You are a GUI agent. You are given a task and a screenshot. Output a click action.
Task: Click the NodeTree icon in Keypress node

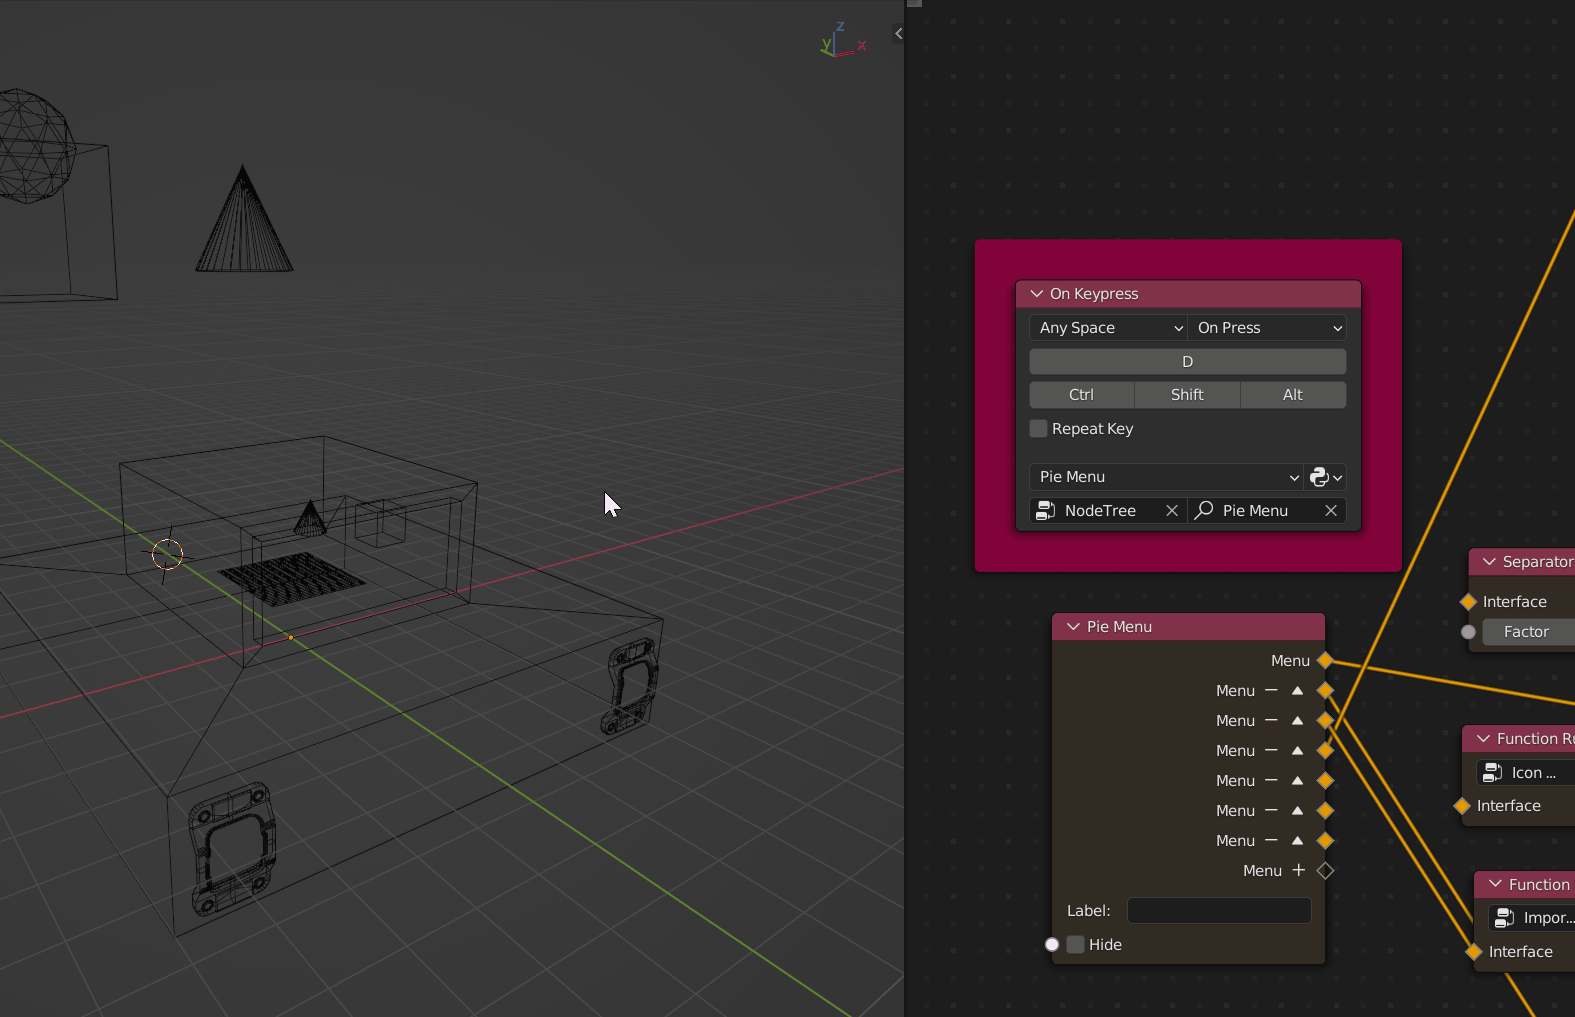[x=1046, y=511]
